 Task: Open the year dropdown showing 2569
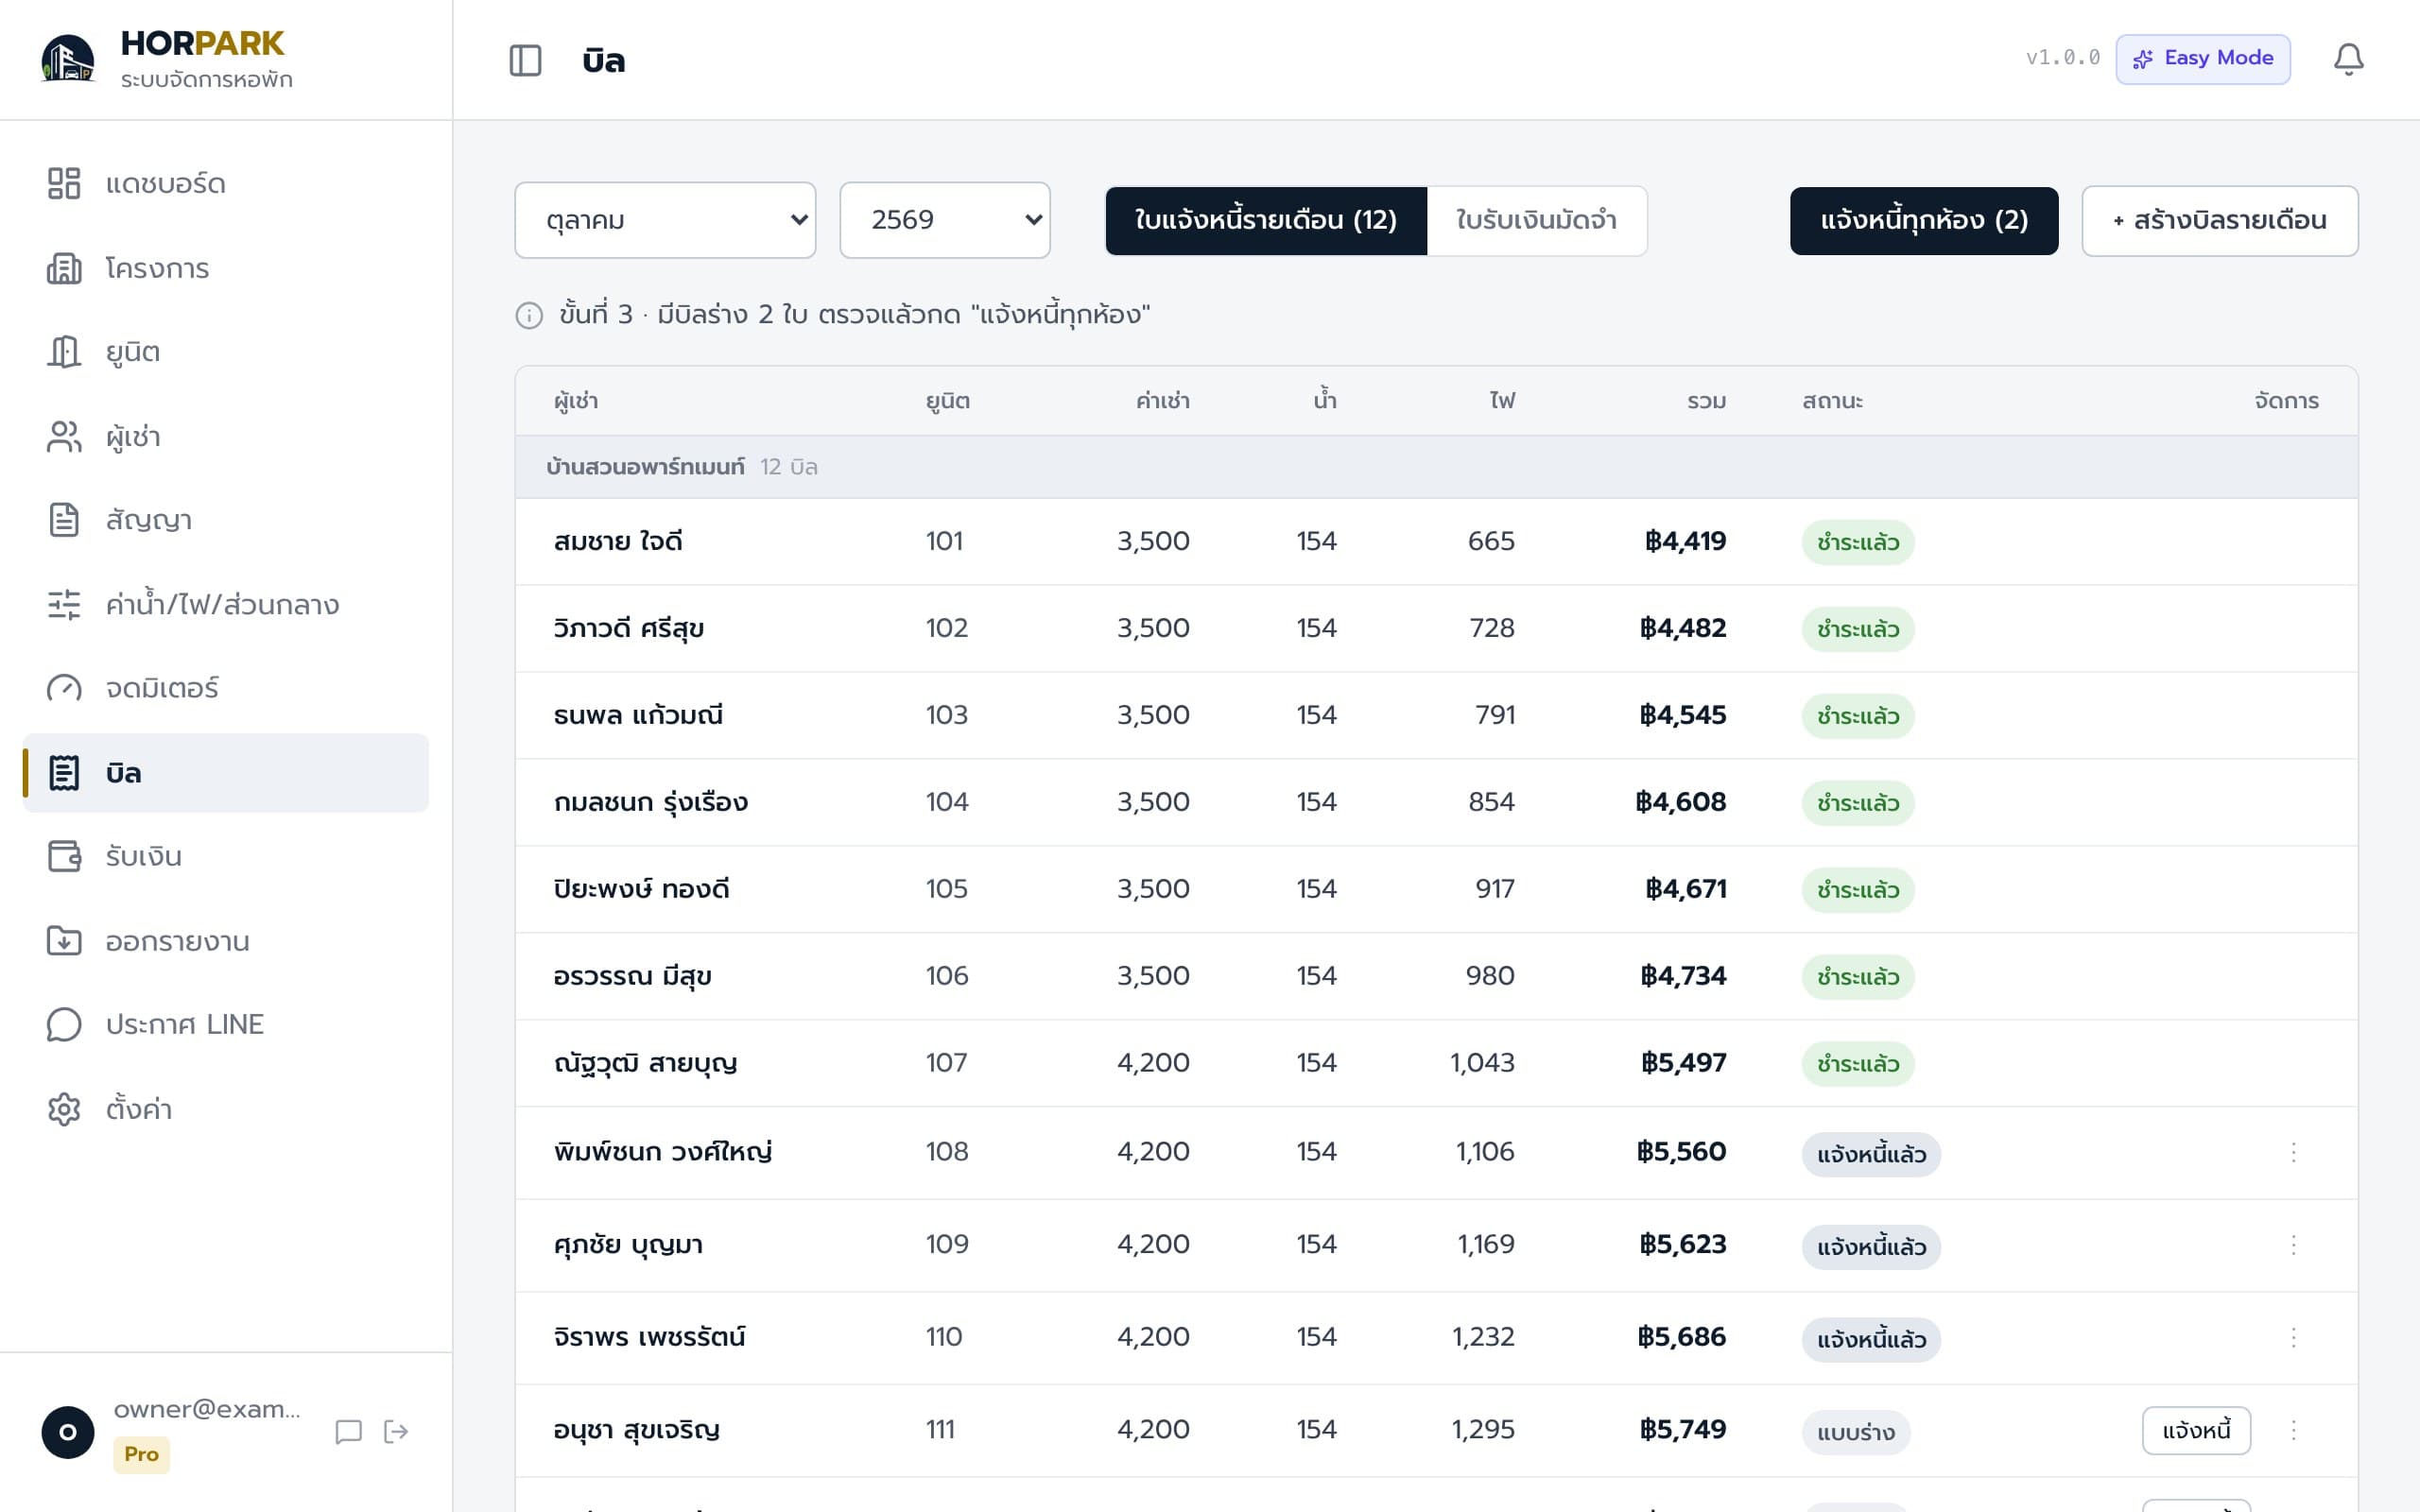pyautogui.click(x=945, y=220)
